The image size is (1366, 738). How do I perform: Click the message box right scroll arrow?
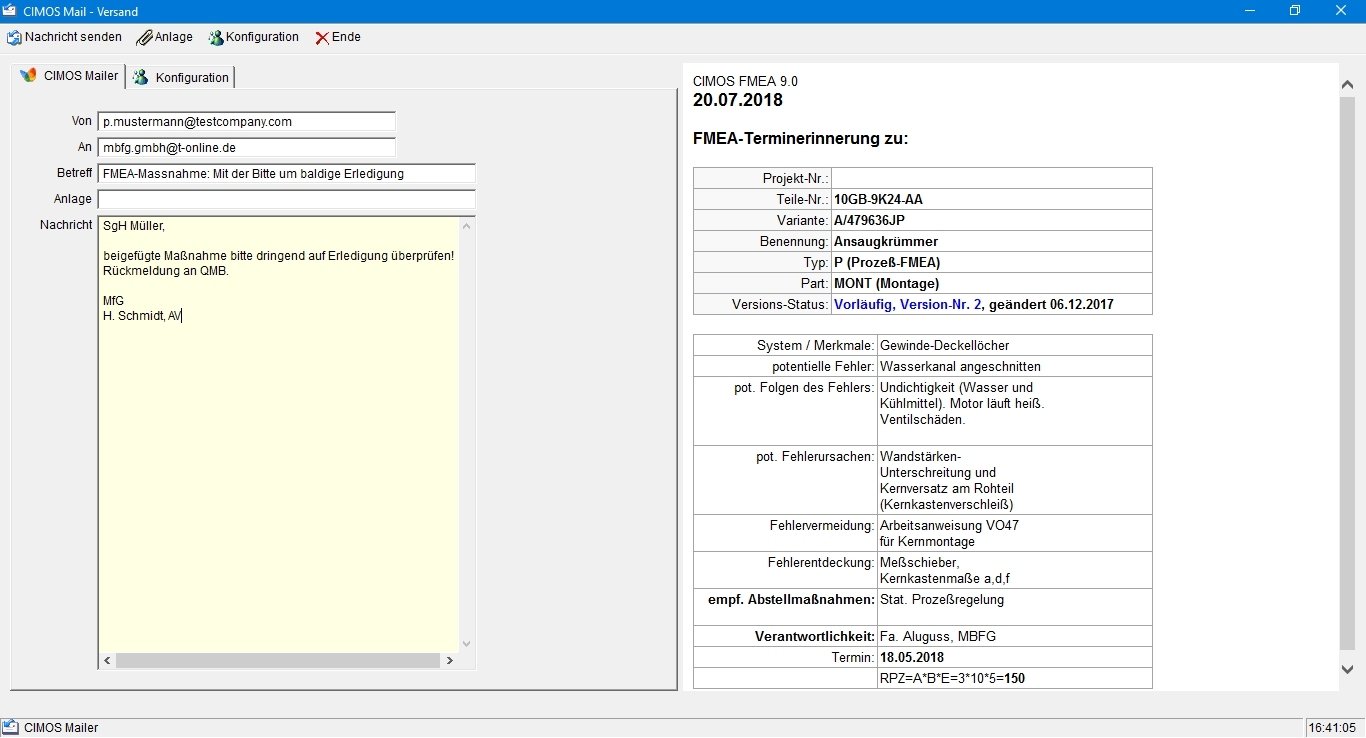tap(450, 661)
